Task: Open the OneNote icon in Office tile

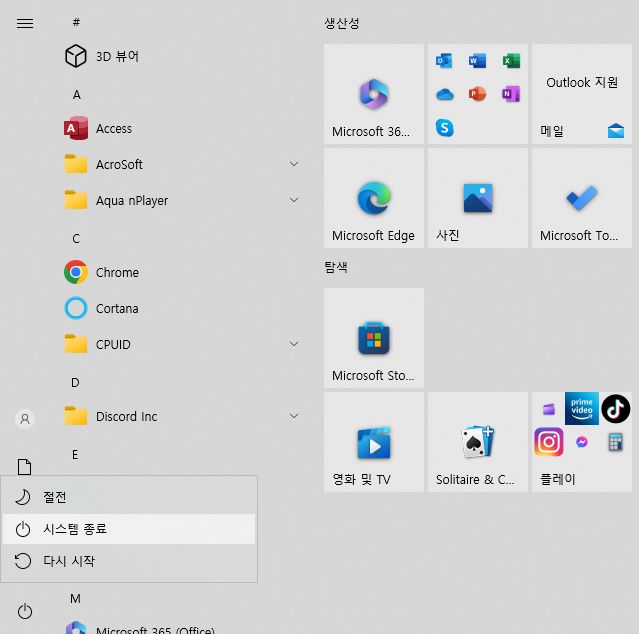Action: pos(511,94)
